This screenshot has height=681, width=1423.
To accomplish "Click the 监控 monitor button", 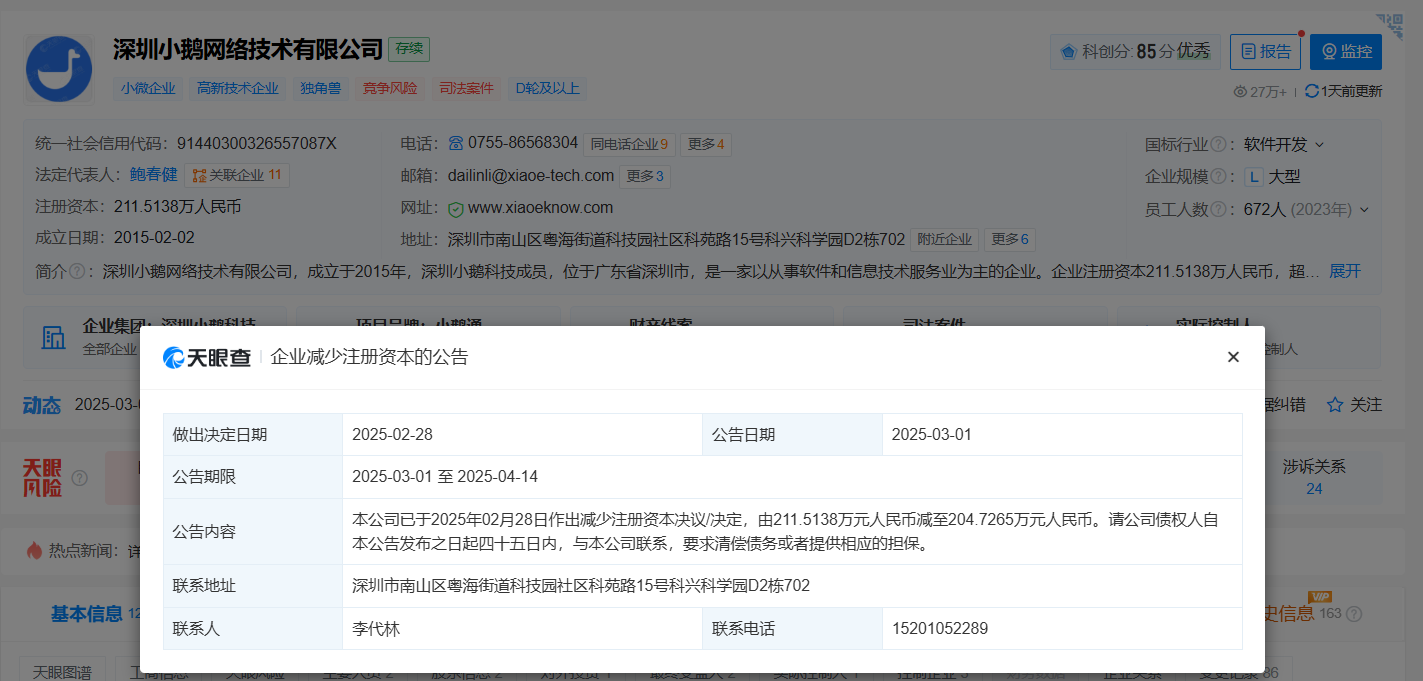I will (x=1345, y=52).
